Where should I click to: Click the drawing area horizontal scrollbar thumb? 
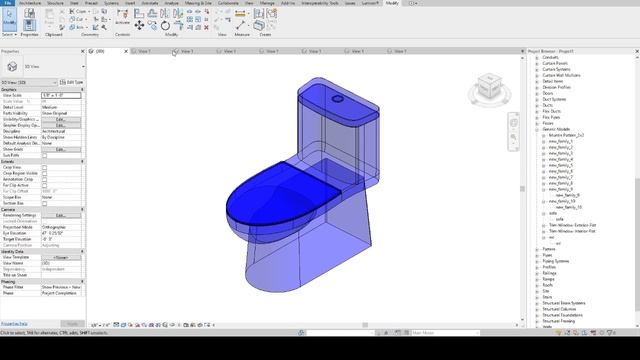click(x=365, y=325)
